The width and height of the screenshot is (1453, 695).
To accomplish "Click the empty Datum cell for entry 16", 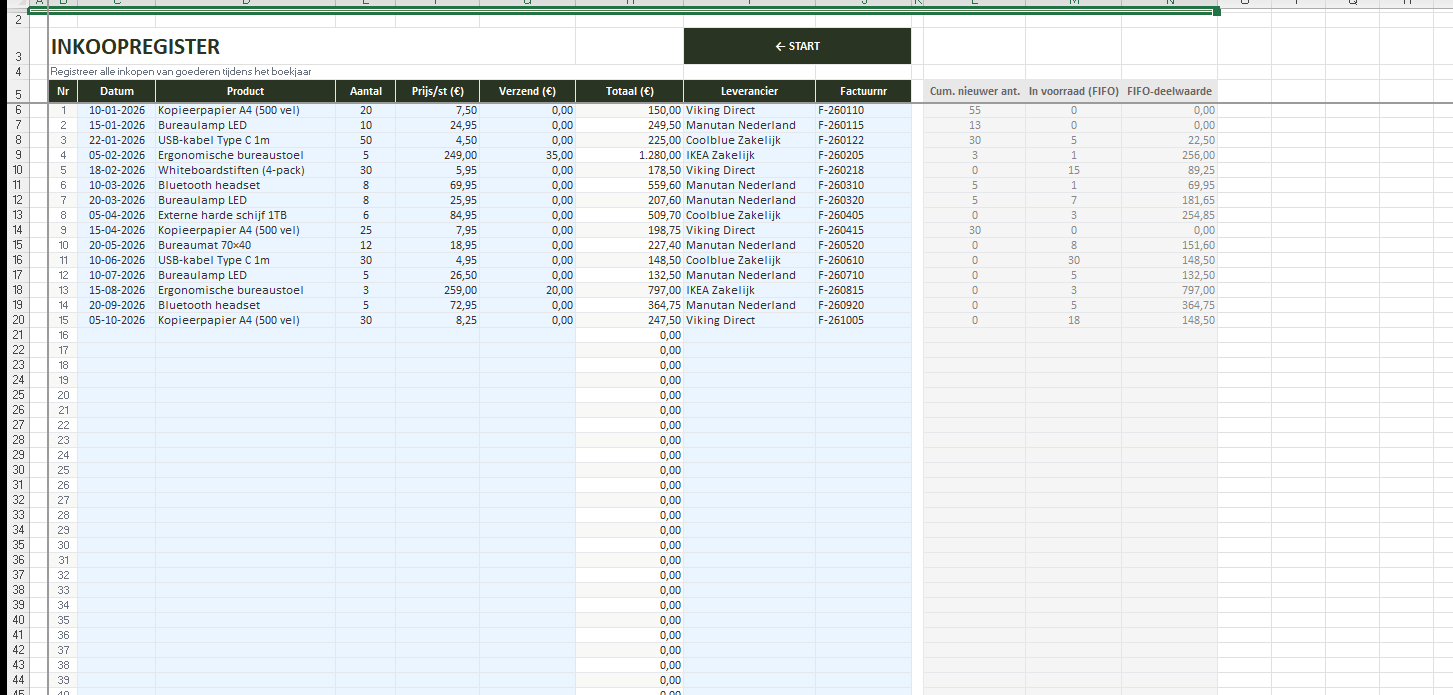I will click(116, 335).
